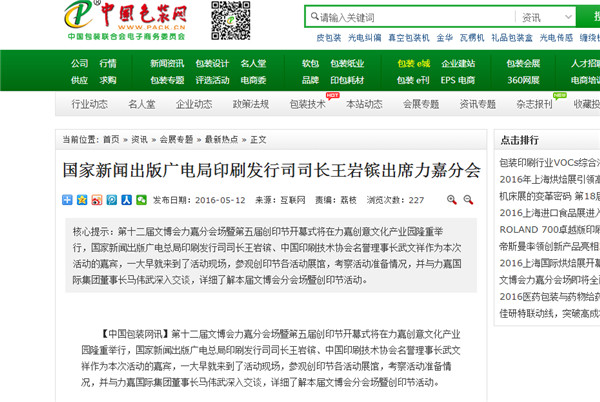Open ranking article 2016年上海烘焙展
Image resolution: width=600 pixels, height=402 pixels.
point(549,179)
